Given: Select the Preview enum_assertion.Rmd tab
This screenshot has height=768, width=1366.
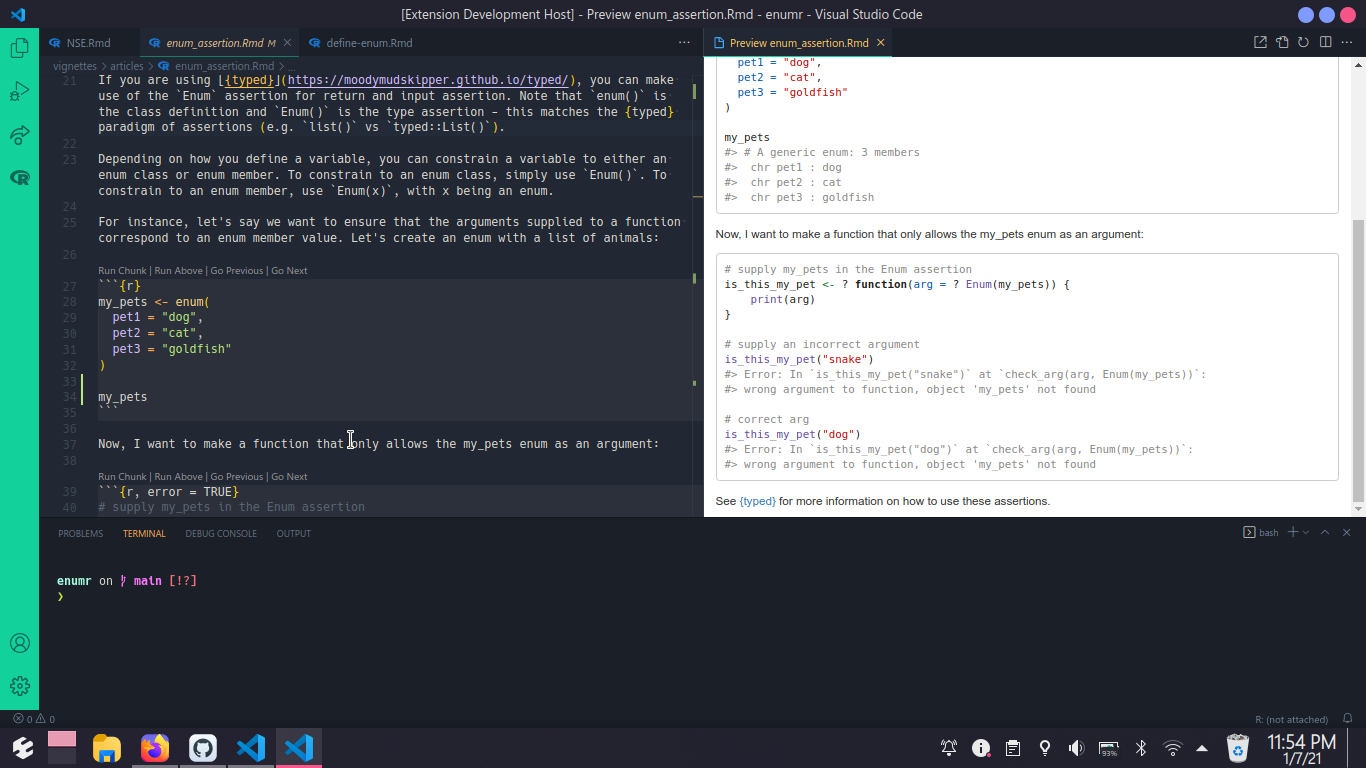Looking at the screenshot, I should coord(798,43).
